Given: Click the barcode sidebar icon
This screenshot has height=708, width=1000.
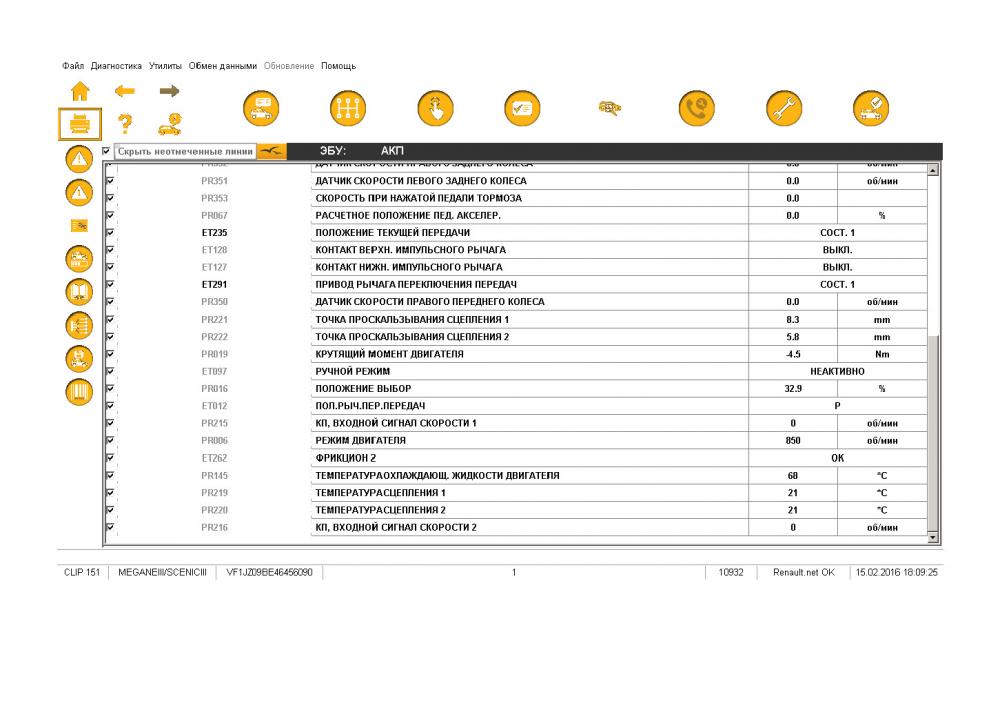Looking at the screenshot, I should click(79, 392).
